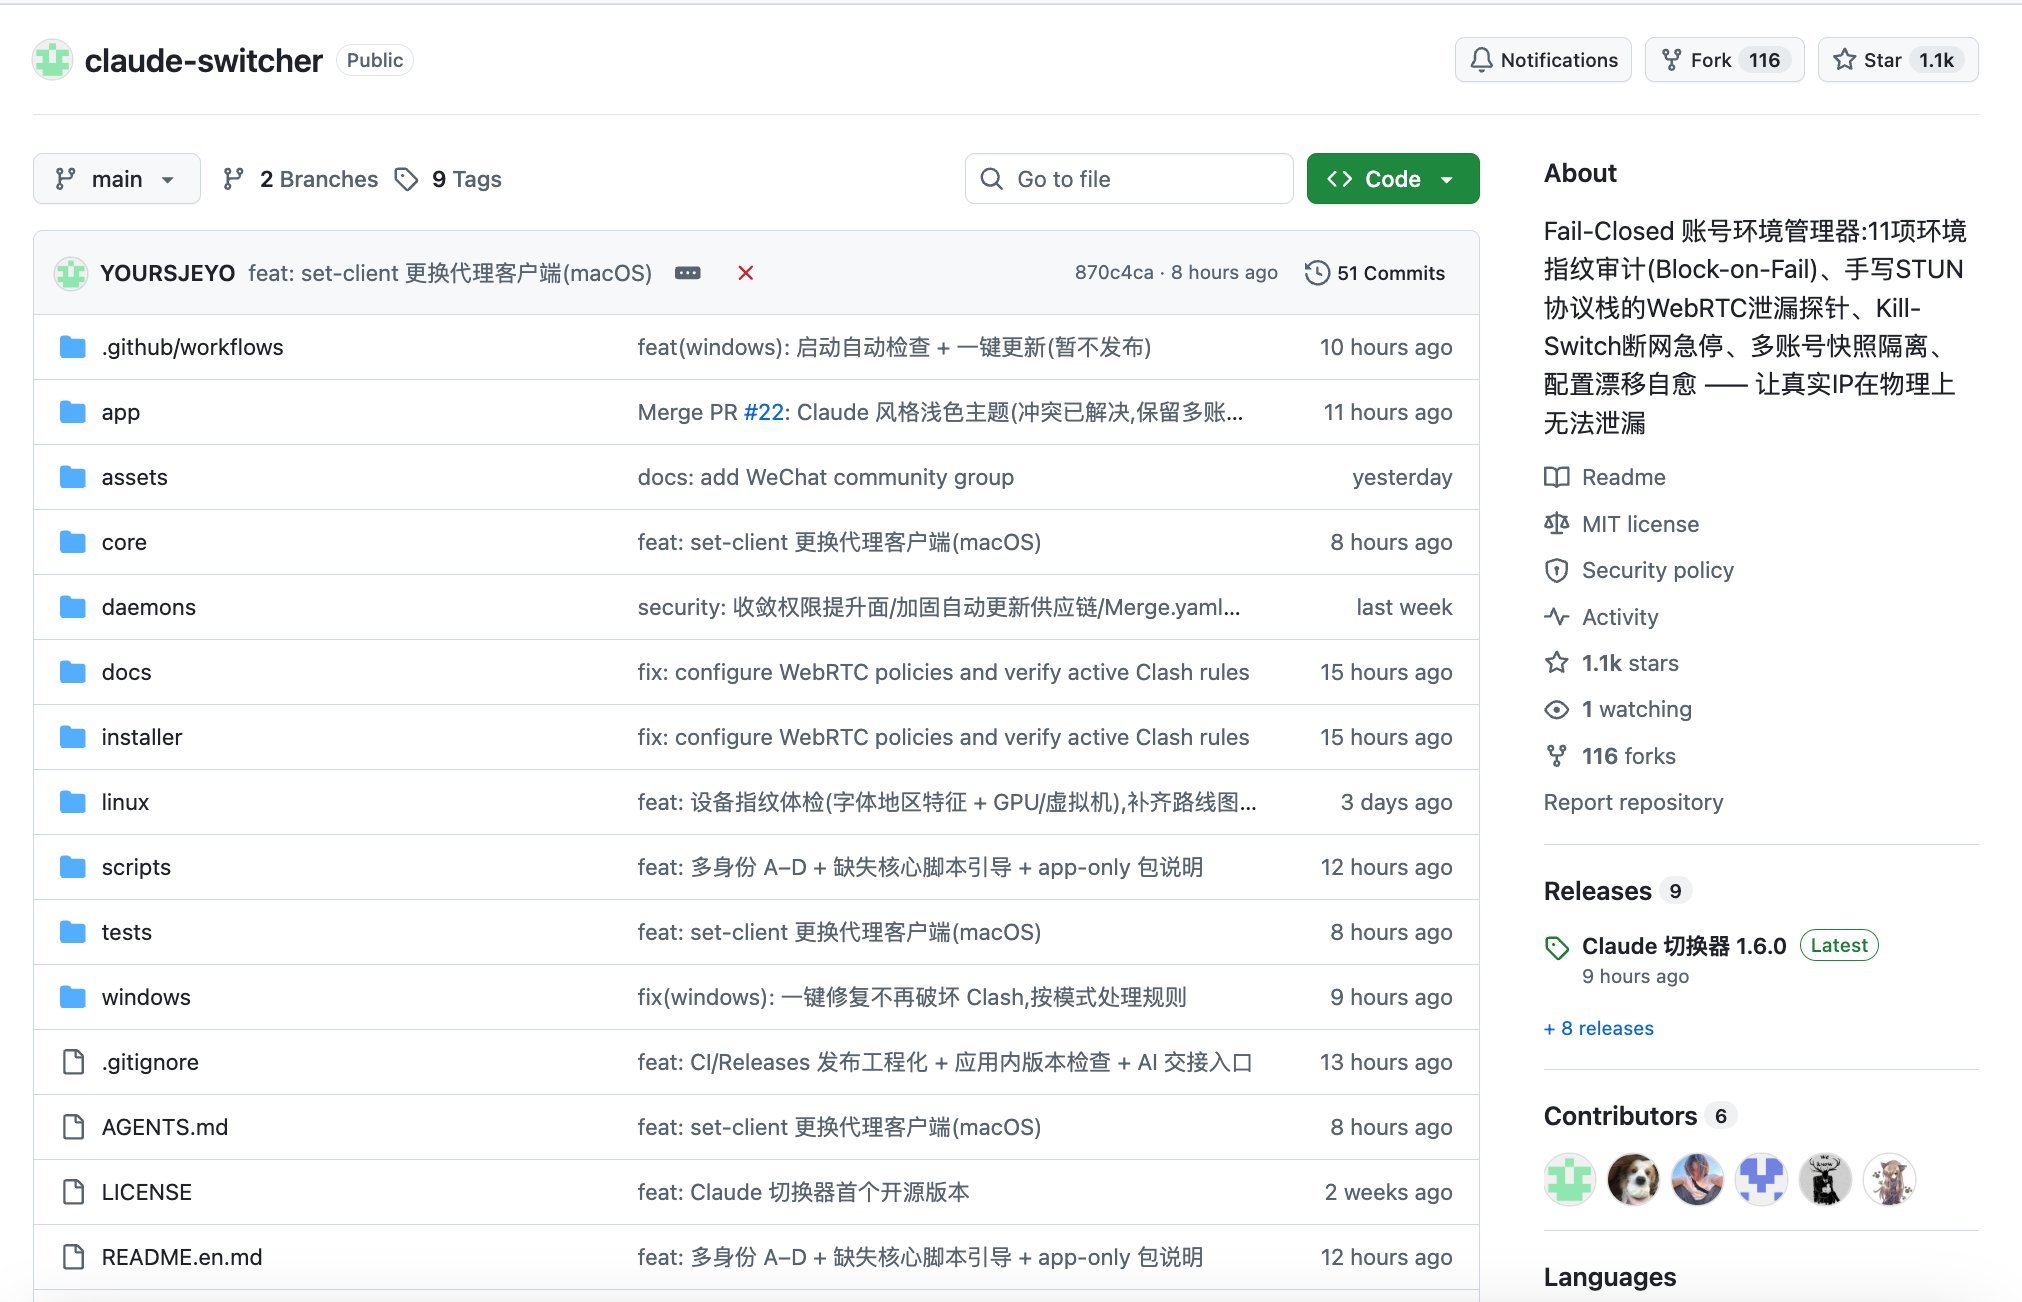Screen dimensions: 2022x1302
Task: Click the Report repository link
Action: pos(1633,802)
